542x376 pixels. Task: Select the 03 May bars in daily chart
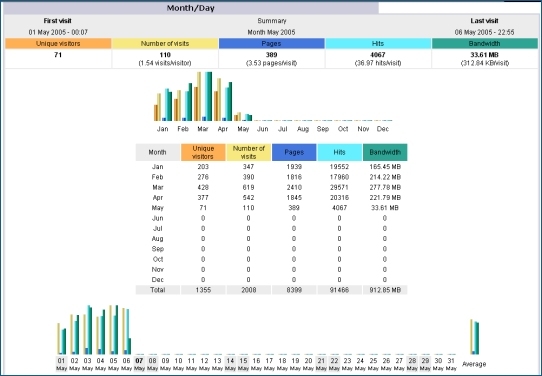pyautogui.click(x=87, y=330)
